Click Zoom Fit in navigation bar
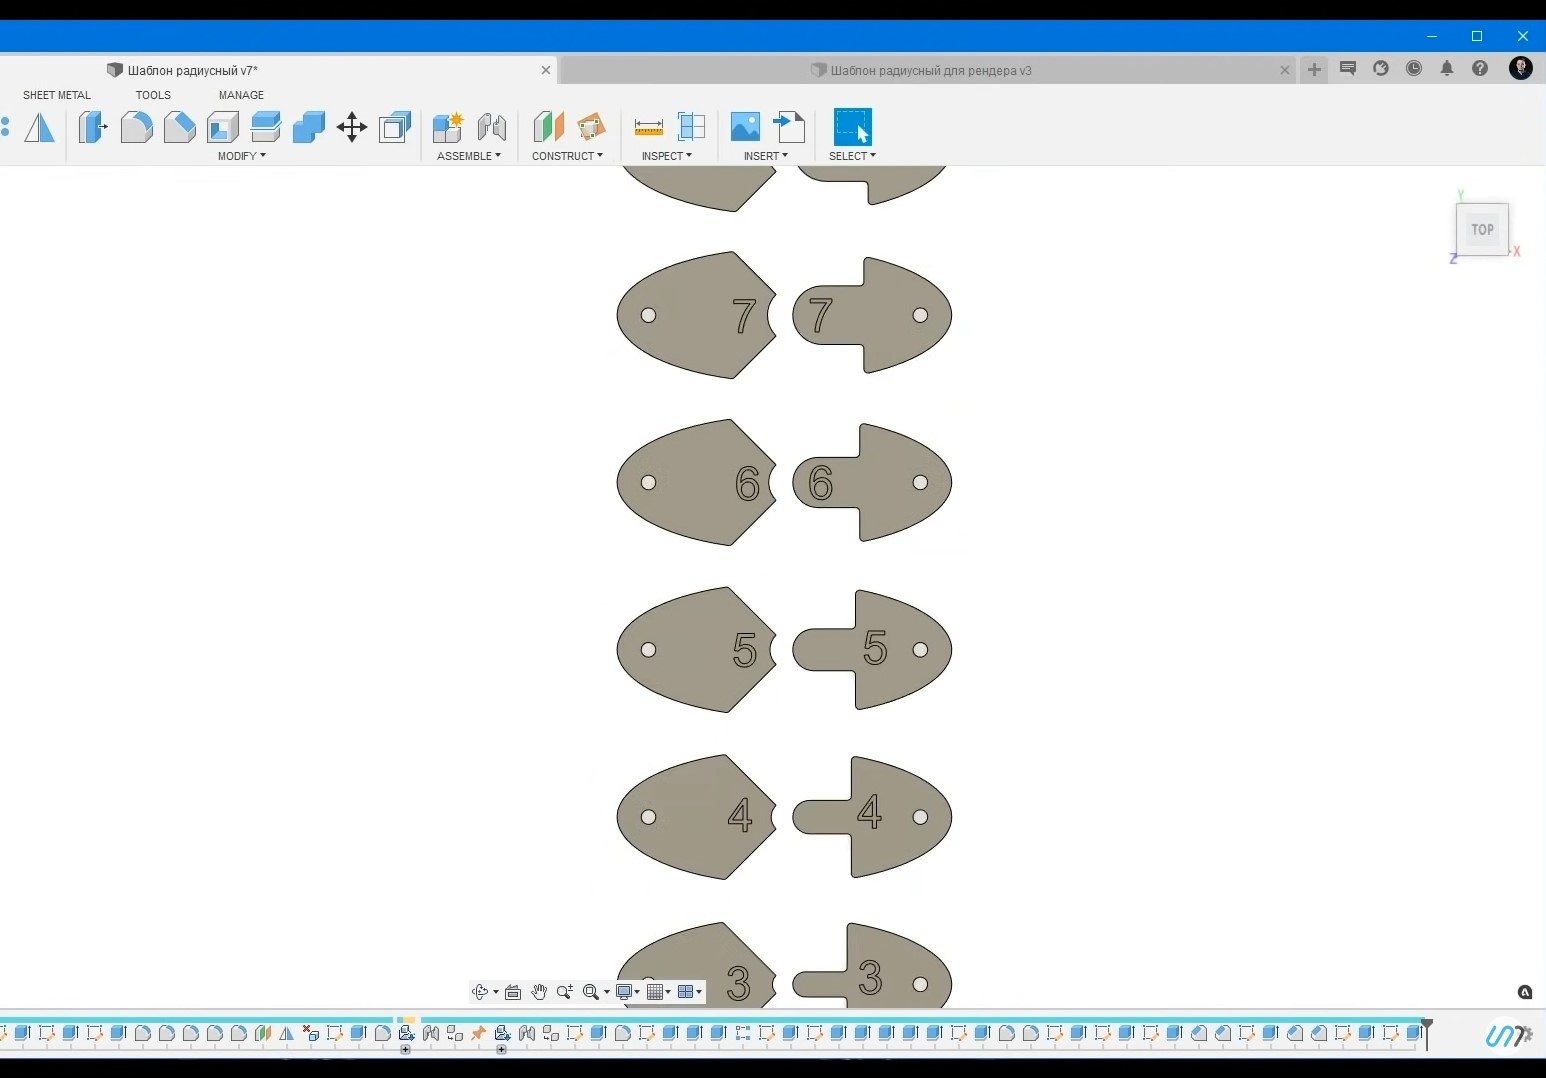 (591, 992)
